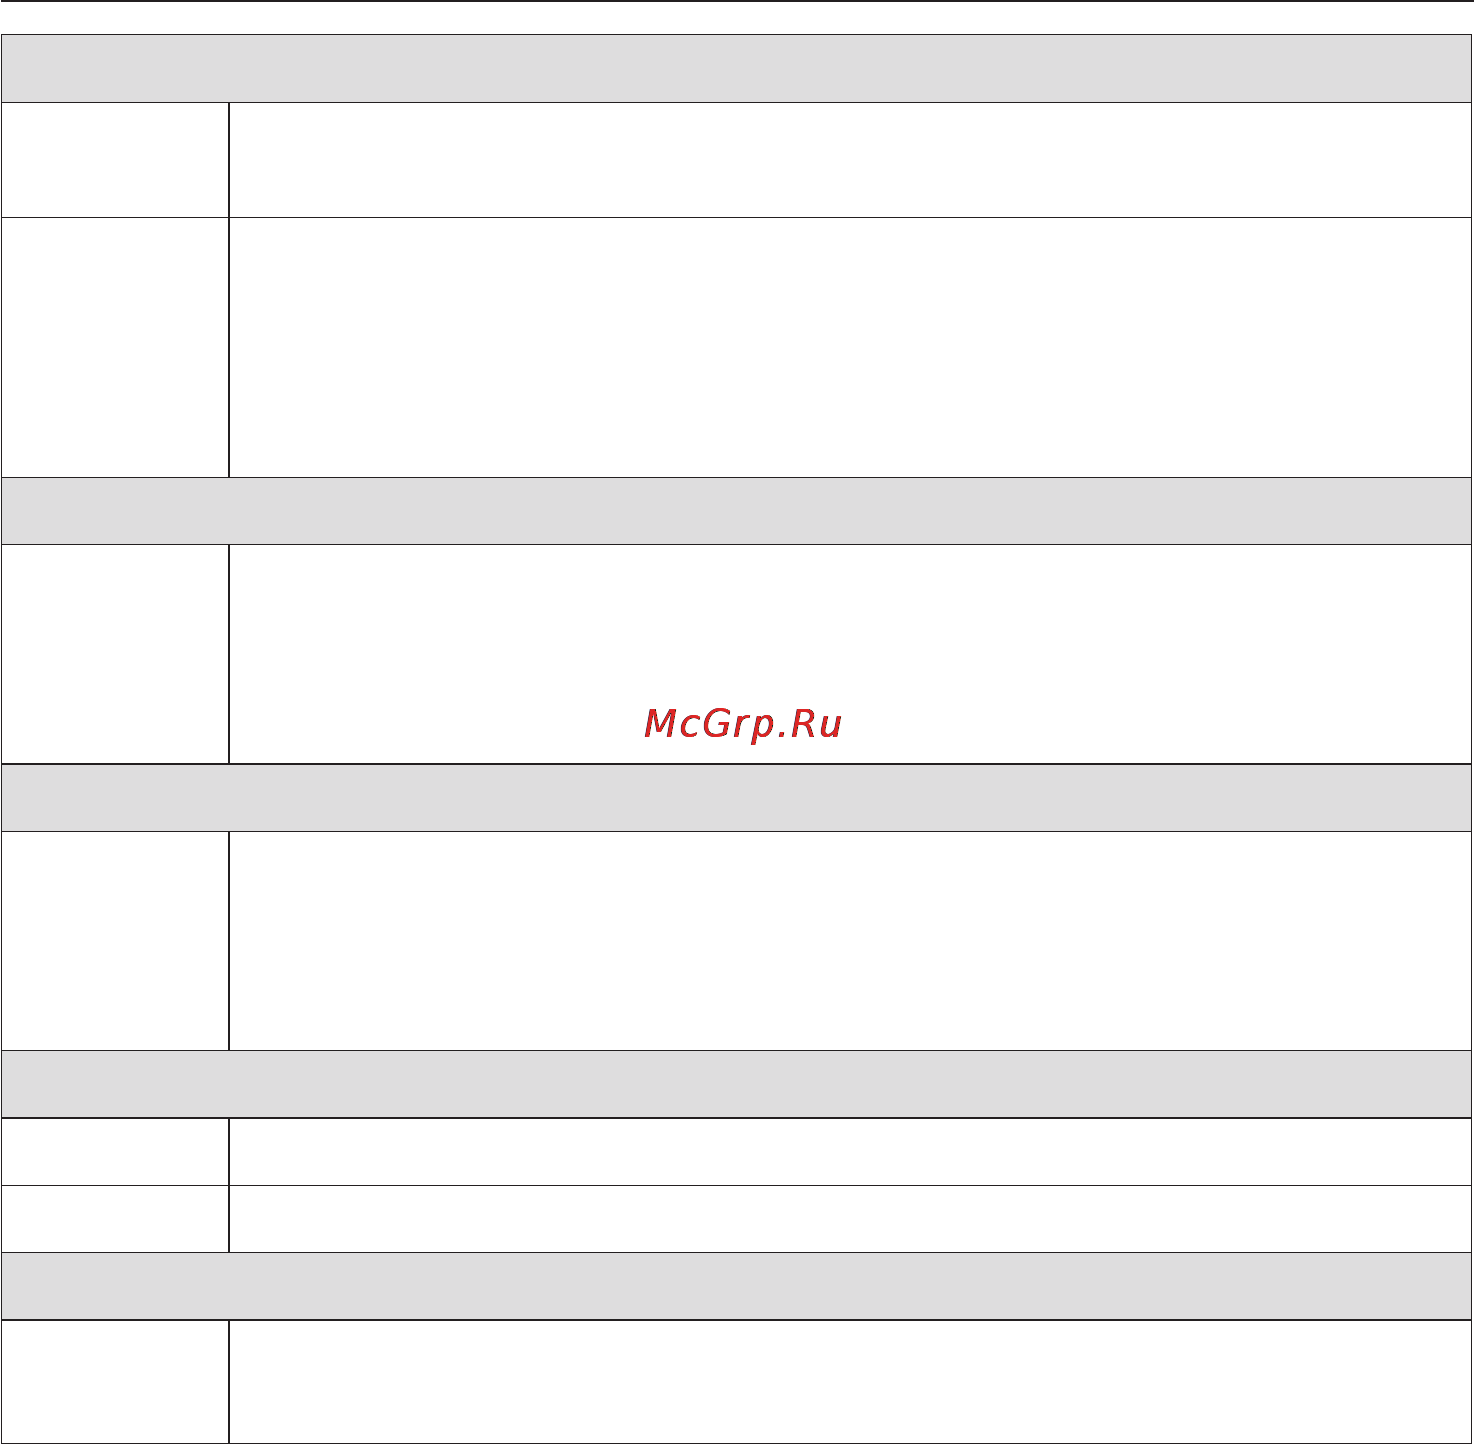Click the red McGrp.Ru watermark link
Screen dimensions: 1474x1444
(x=743, y=724)
